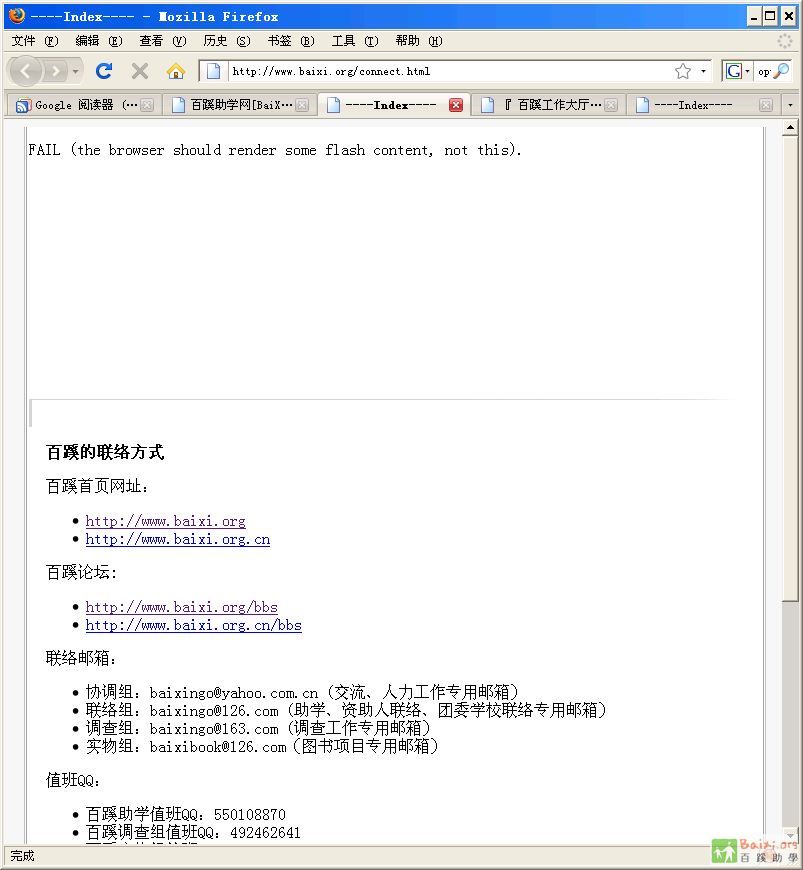Screen dimensions: 803x870
Task: Click the Forward navigation arrow
Action: pos(55,71)
